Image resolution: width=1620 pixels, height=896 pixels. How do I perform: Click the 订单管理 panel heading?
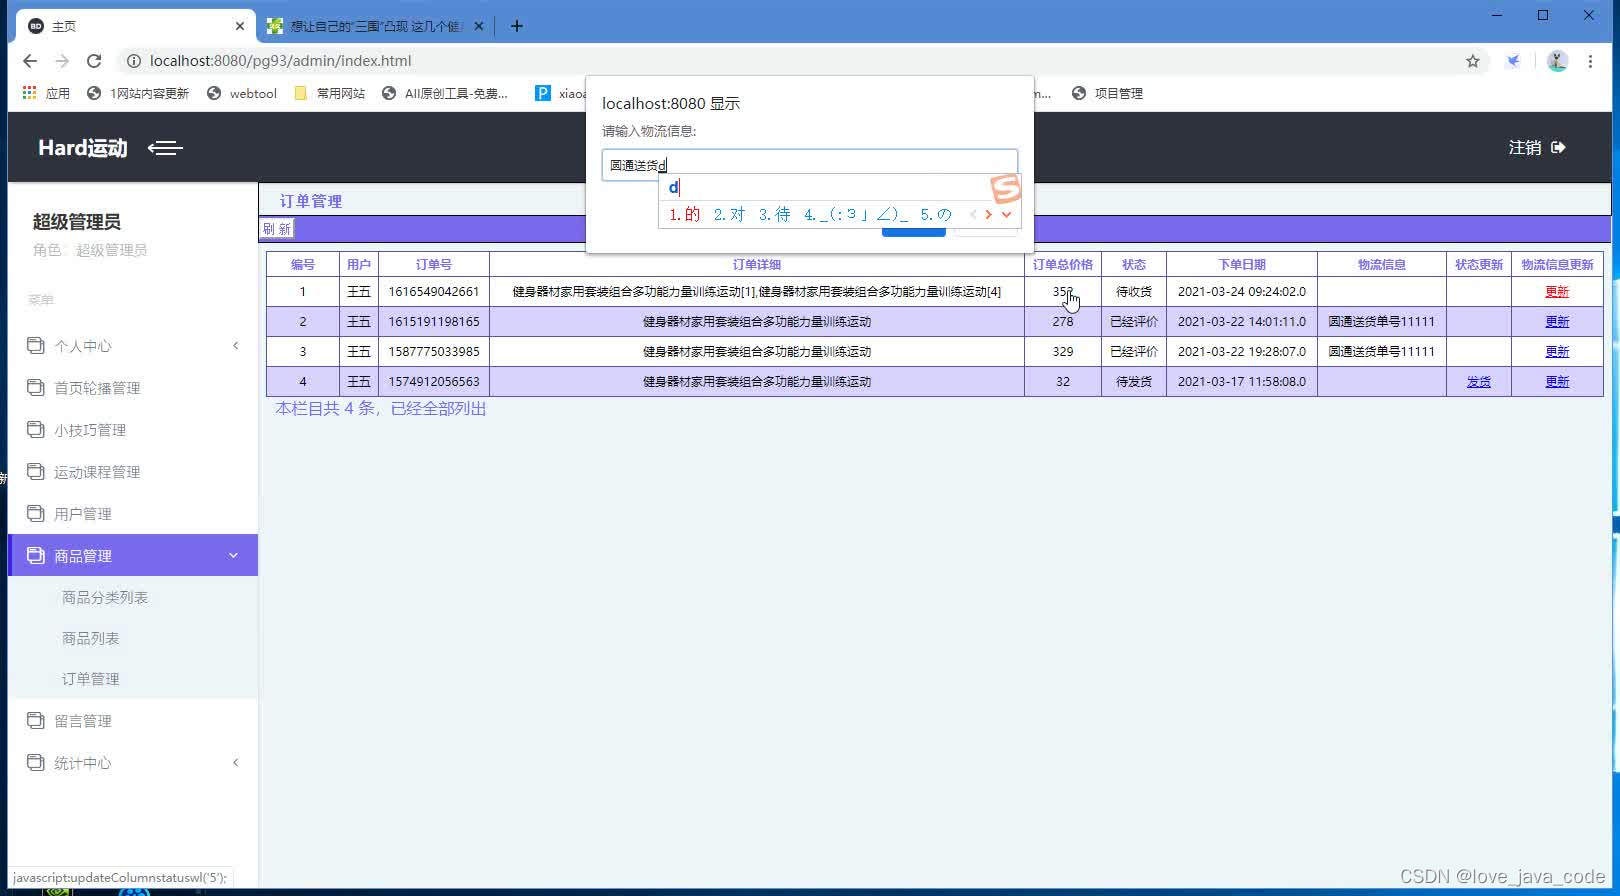coord(311,201)
